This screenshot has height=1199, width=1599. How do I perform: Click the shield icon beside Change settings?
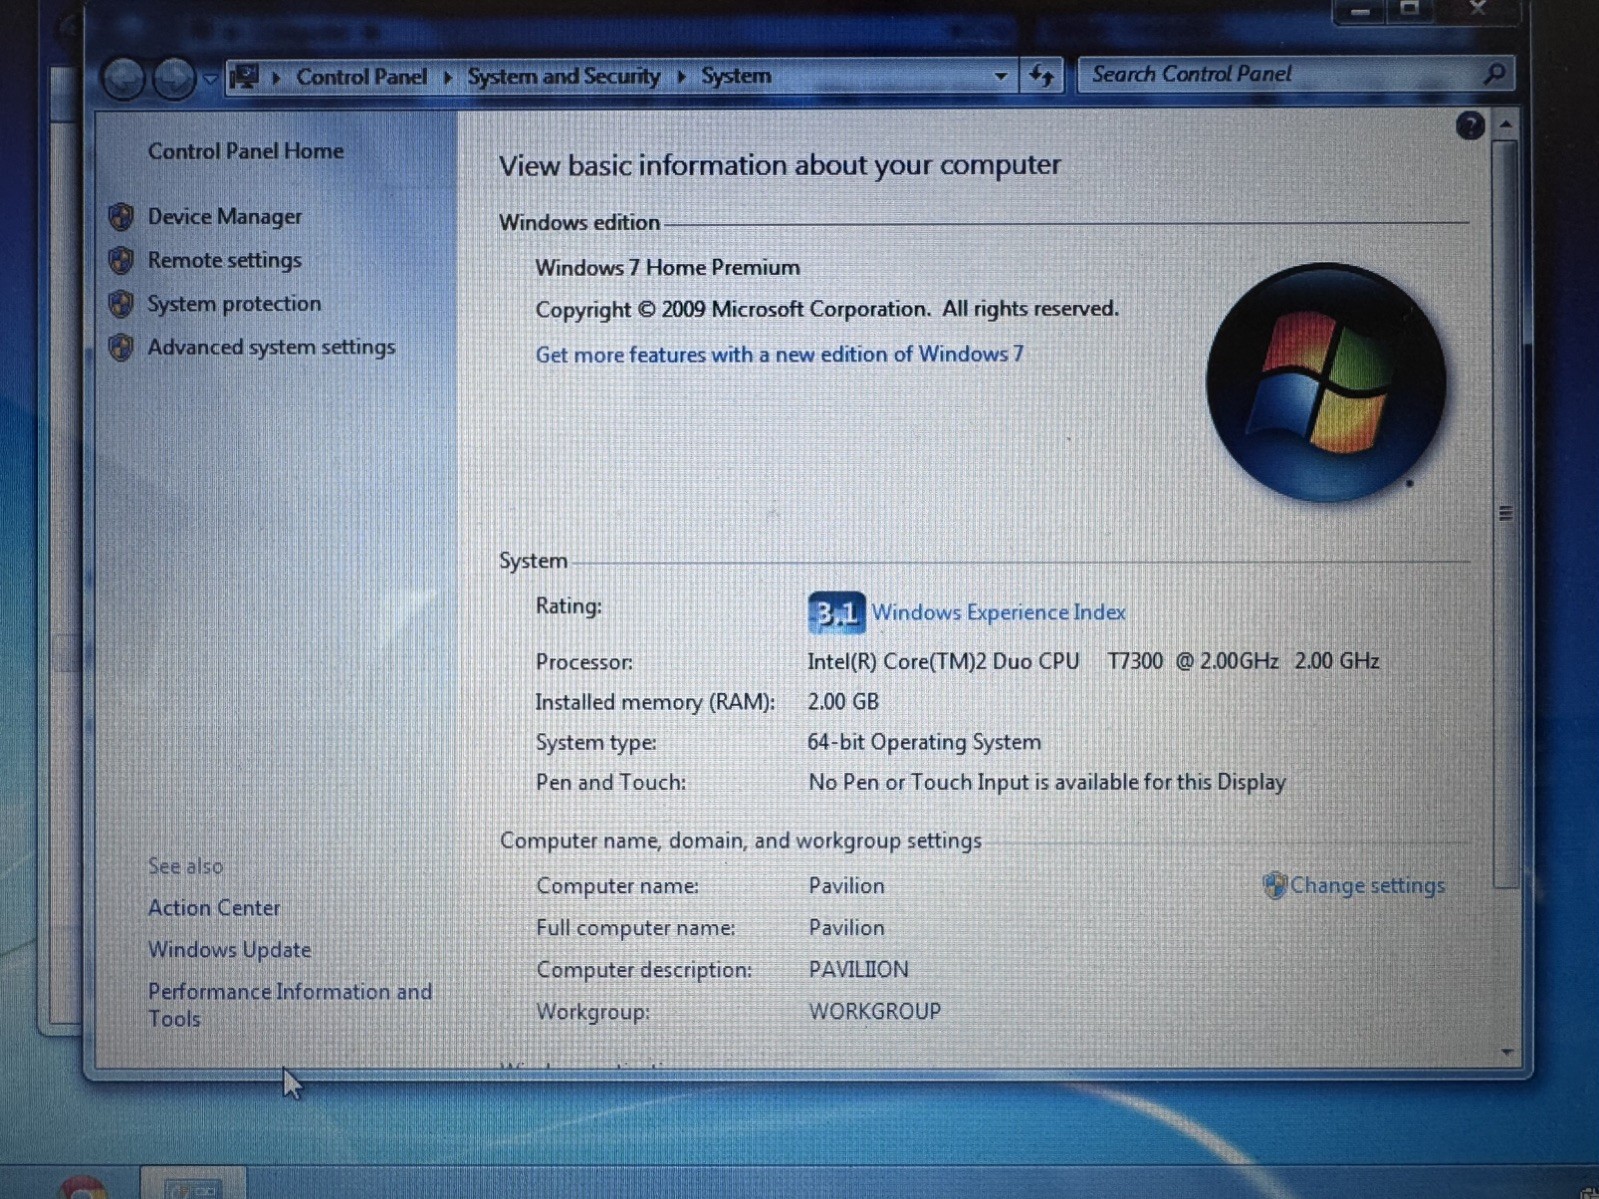[1274, 885]
